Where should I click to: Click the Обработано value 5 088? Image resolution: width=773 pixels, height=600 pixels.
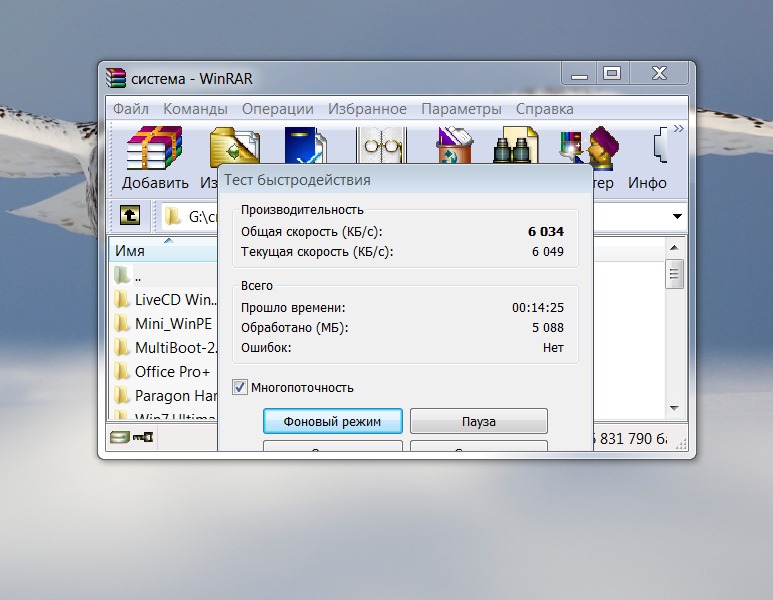[548, 328]
